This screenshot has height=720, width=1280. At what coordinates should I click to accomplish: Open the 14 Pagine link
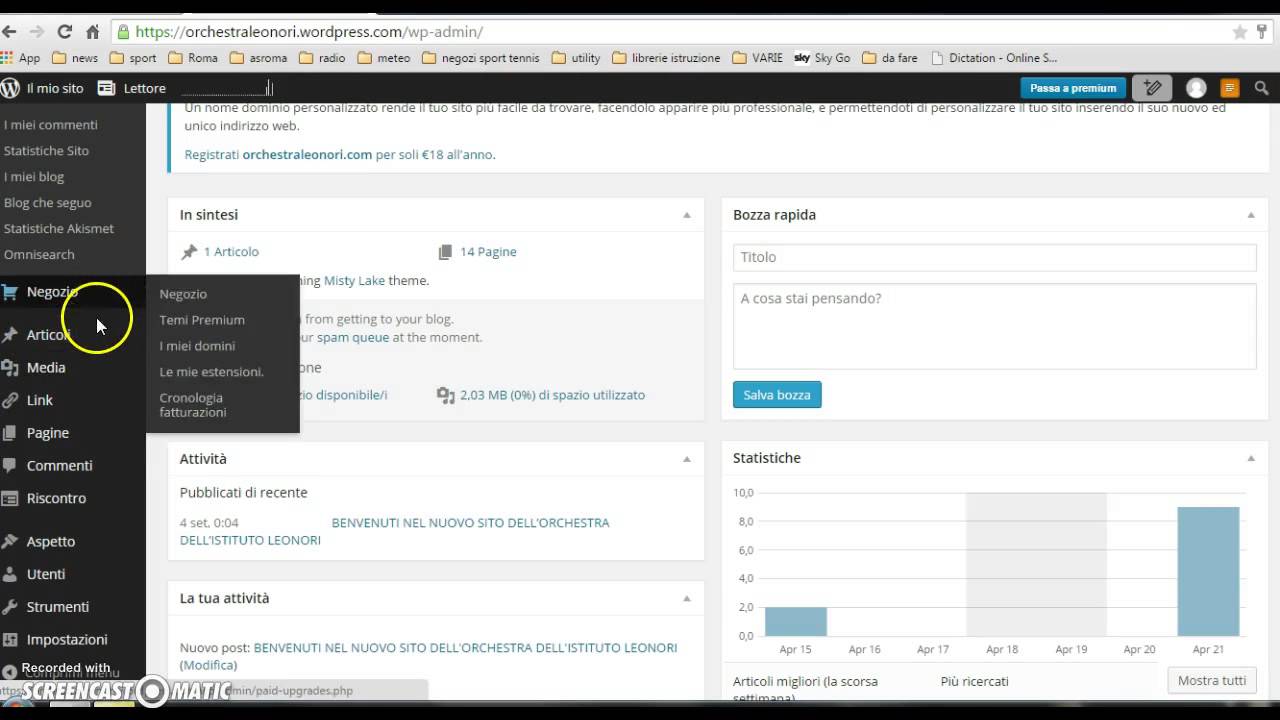pyautogui.click(x=488, y=252)
